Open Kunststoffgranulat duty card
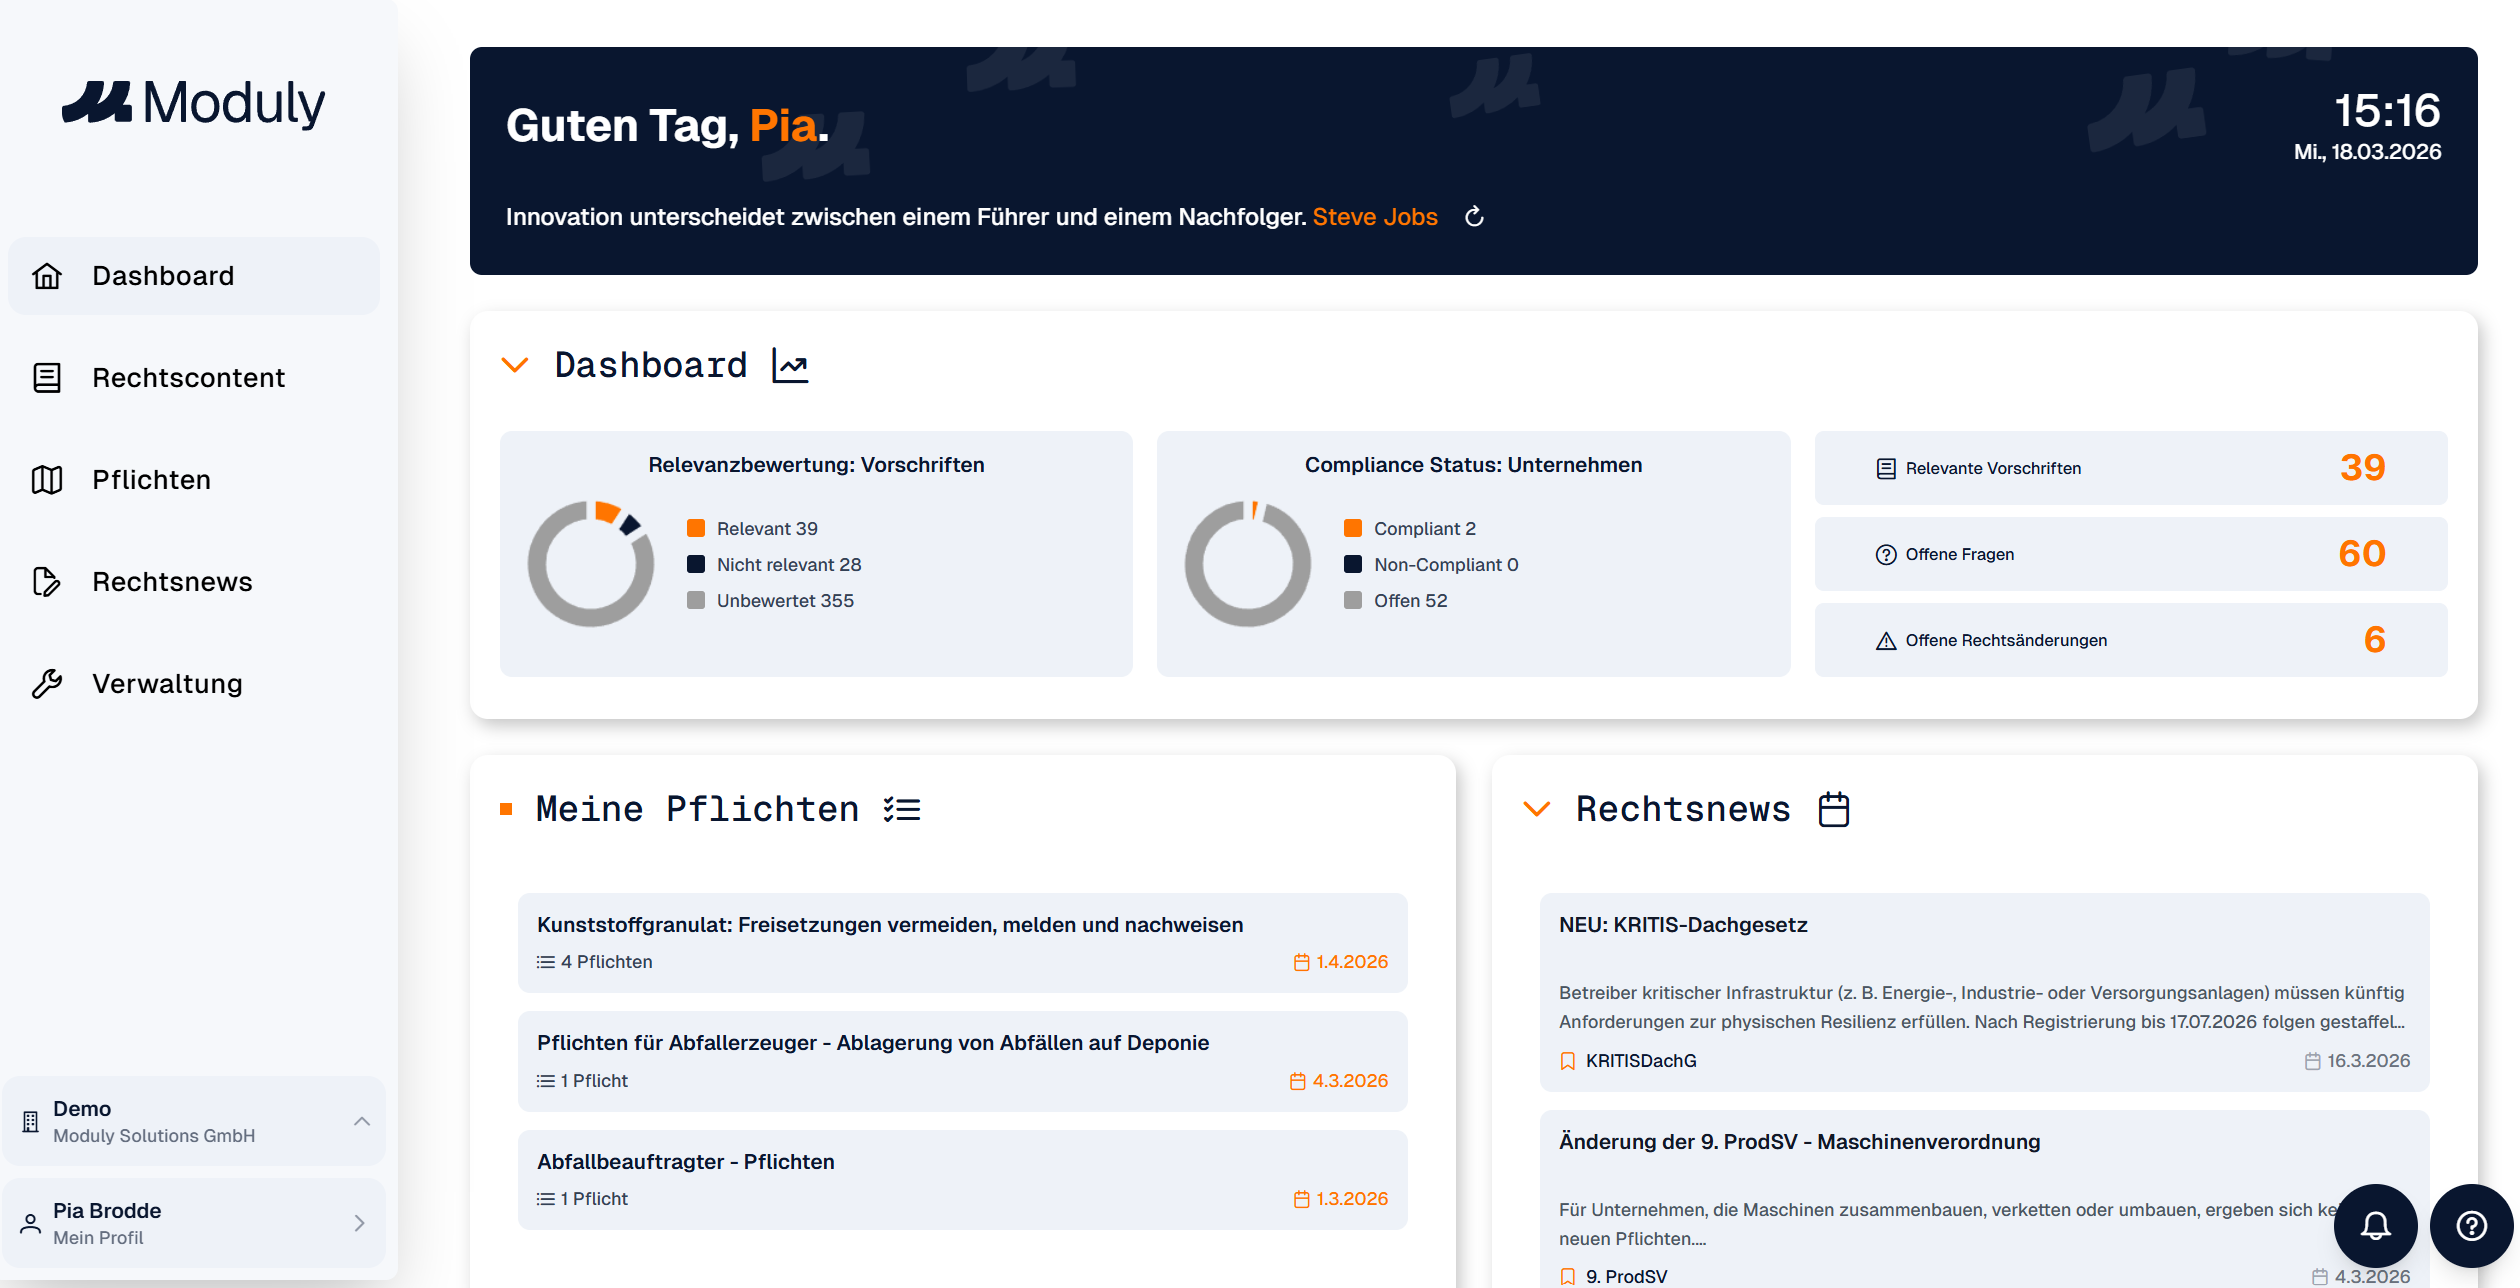Screen dimensions: 2520x1288 click(x=962, y=942)
